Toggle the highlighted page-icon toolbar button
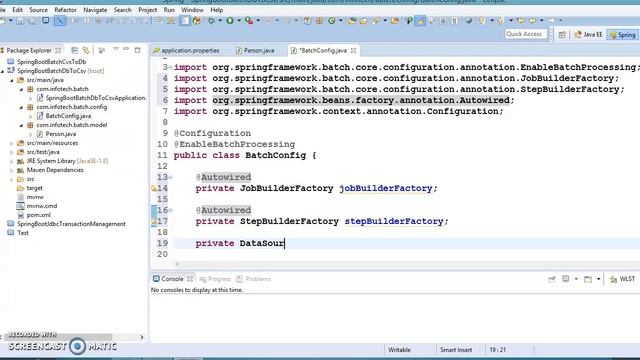 click(185, 20)
